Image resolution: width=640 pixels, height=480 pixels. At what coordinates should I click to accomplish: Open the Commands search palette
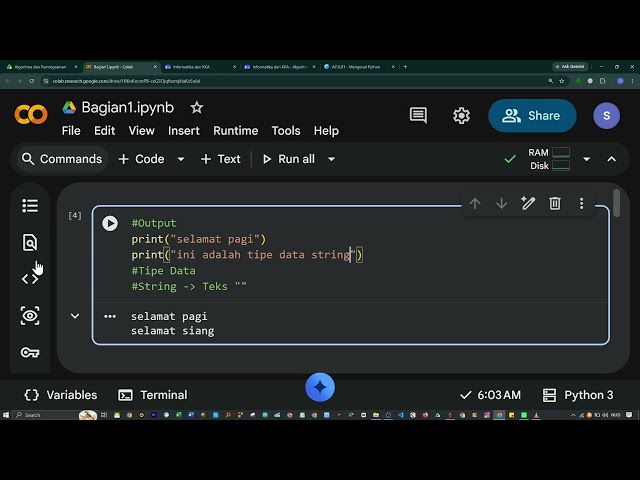tap(62, 159)
